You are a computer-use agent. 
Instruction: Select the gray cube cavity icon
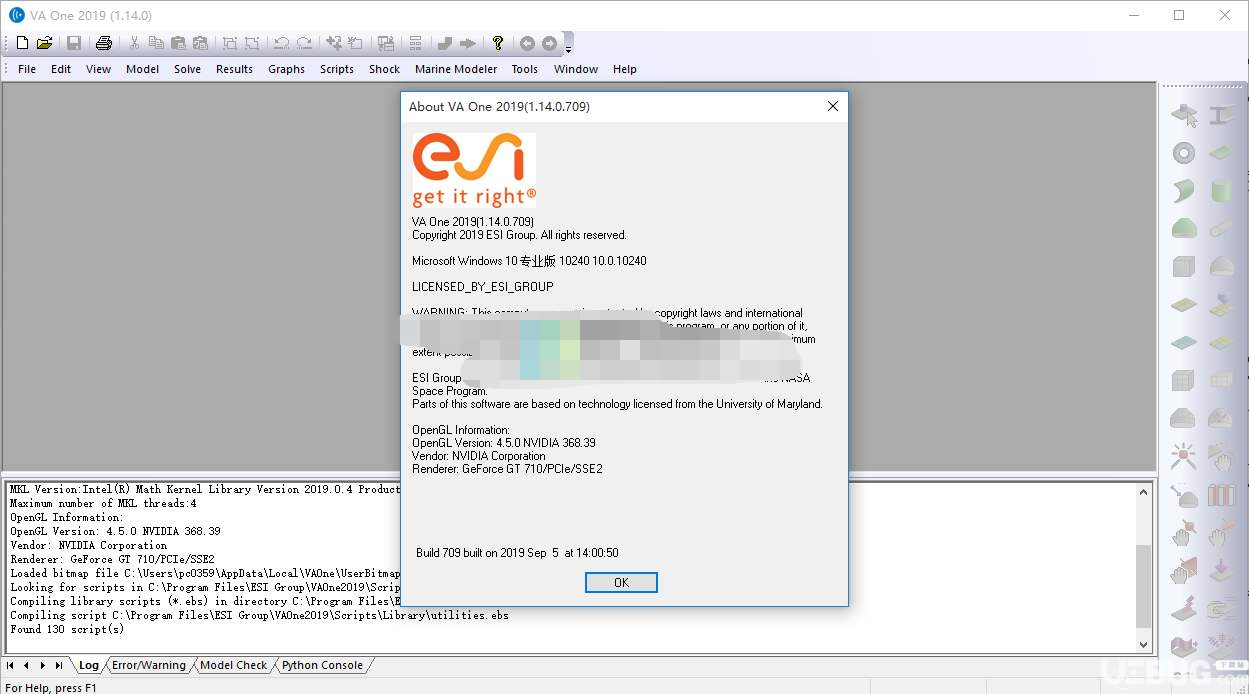1184,266
